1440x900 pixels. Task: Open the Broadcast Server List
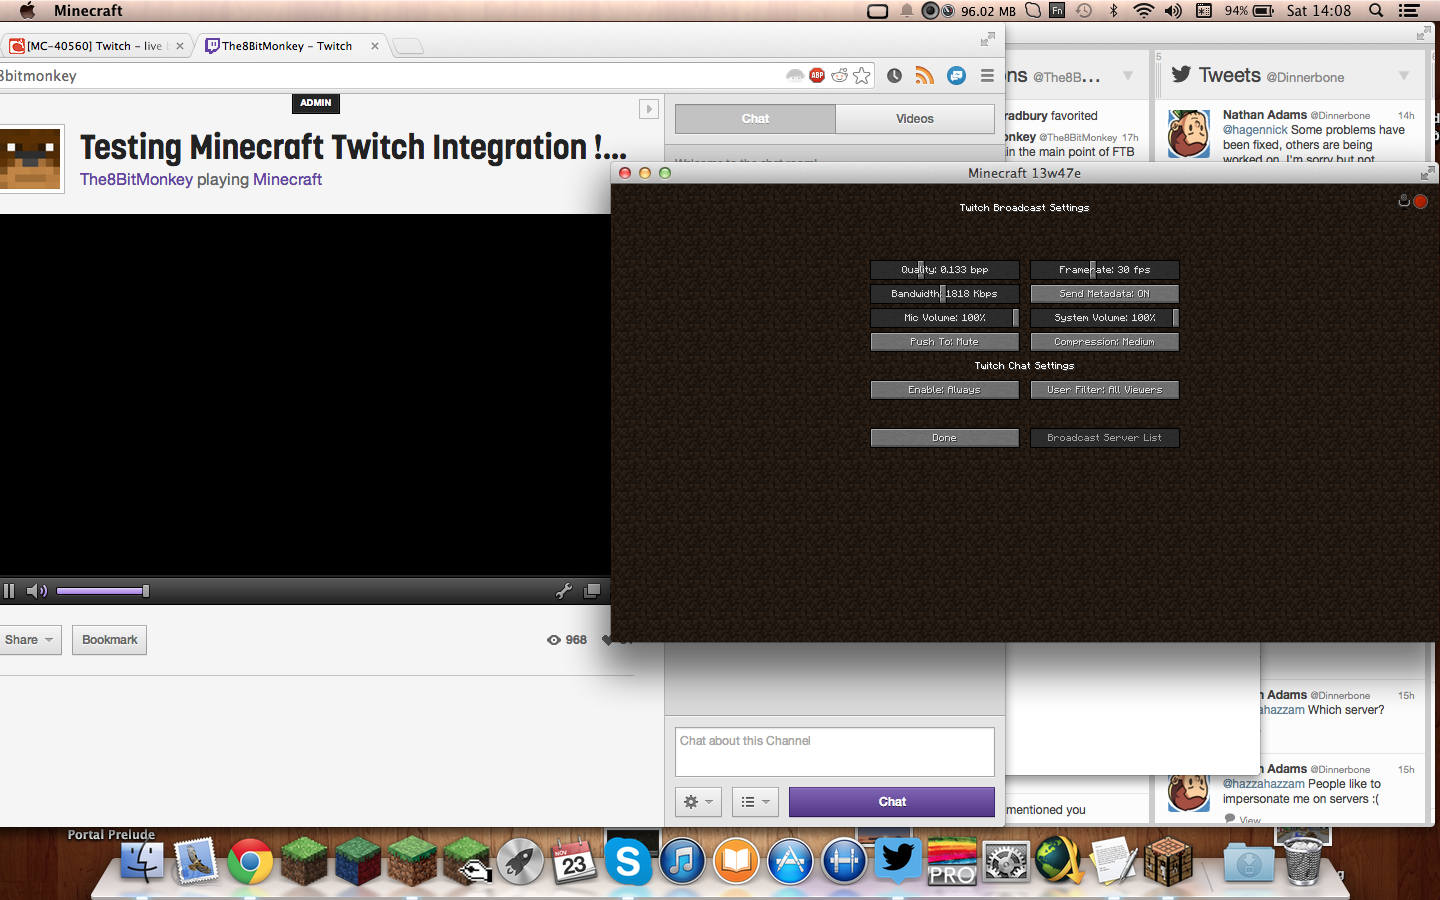click(1105, 438)
